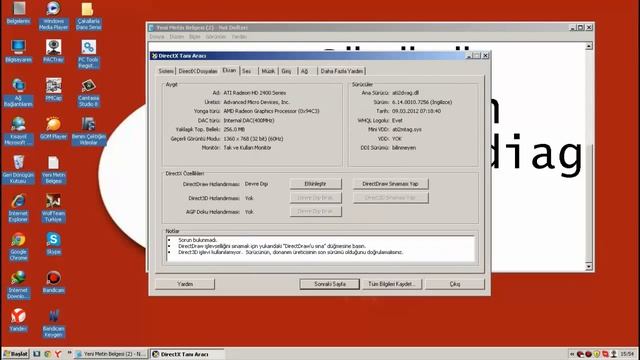Switch to the Sistem tab
The width and height of the screenshot is (640, 360).
tap(166, 71)
